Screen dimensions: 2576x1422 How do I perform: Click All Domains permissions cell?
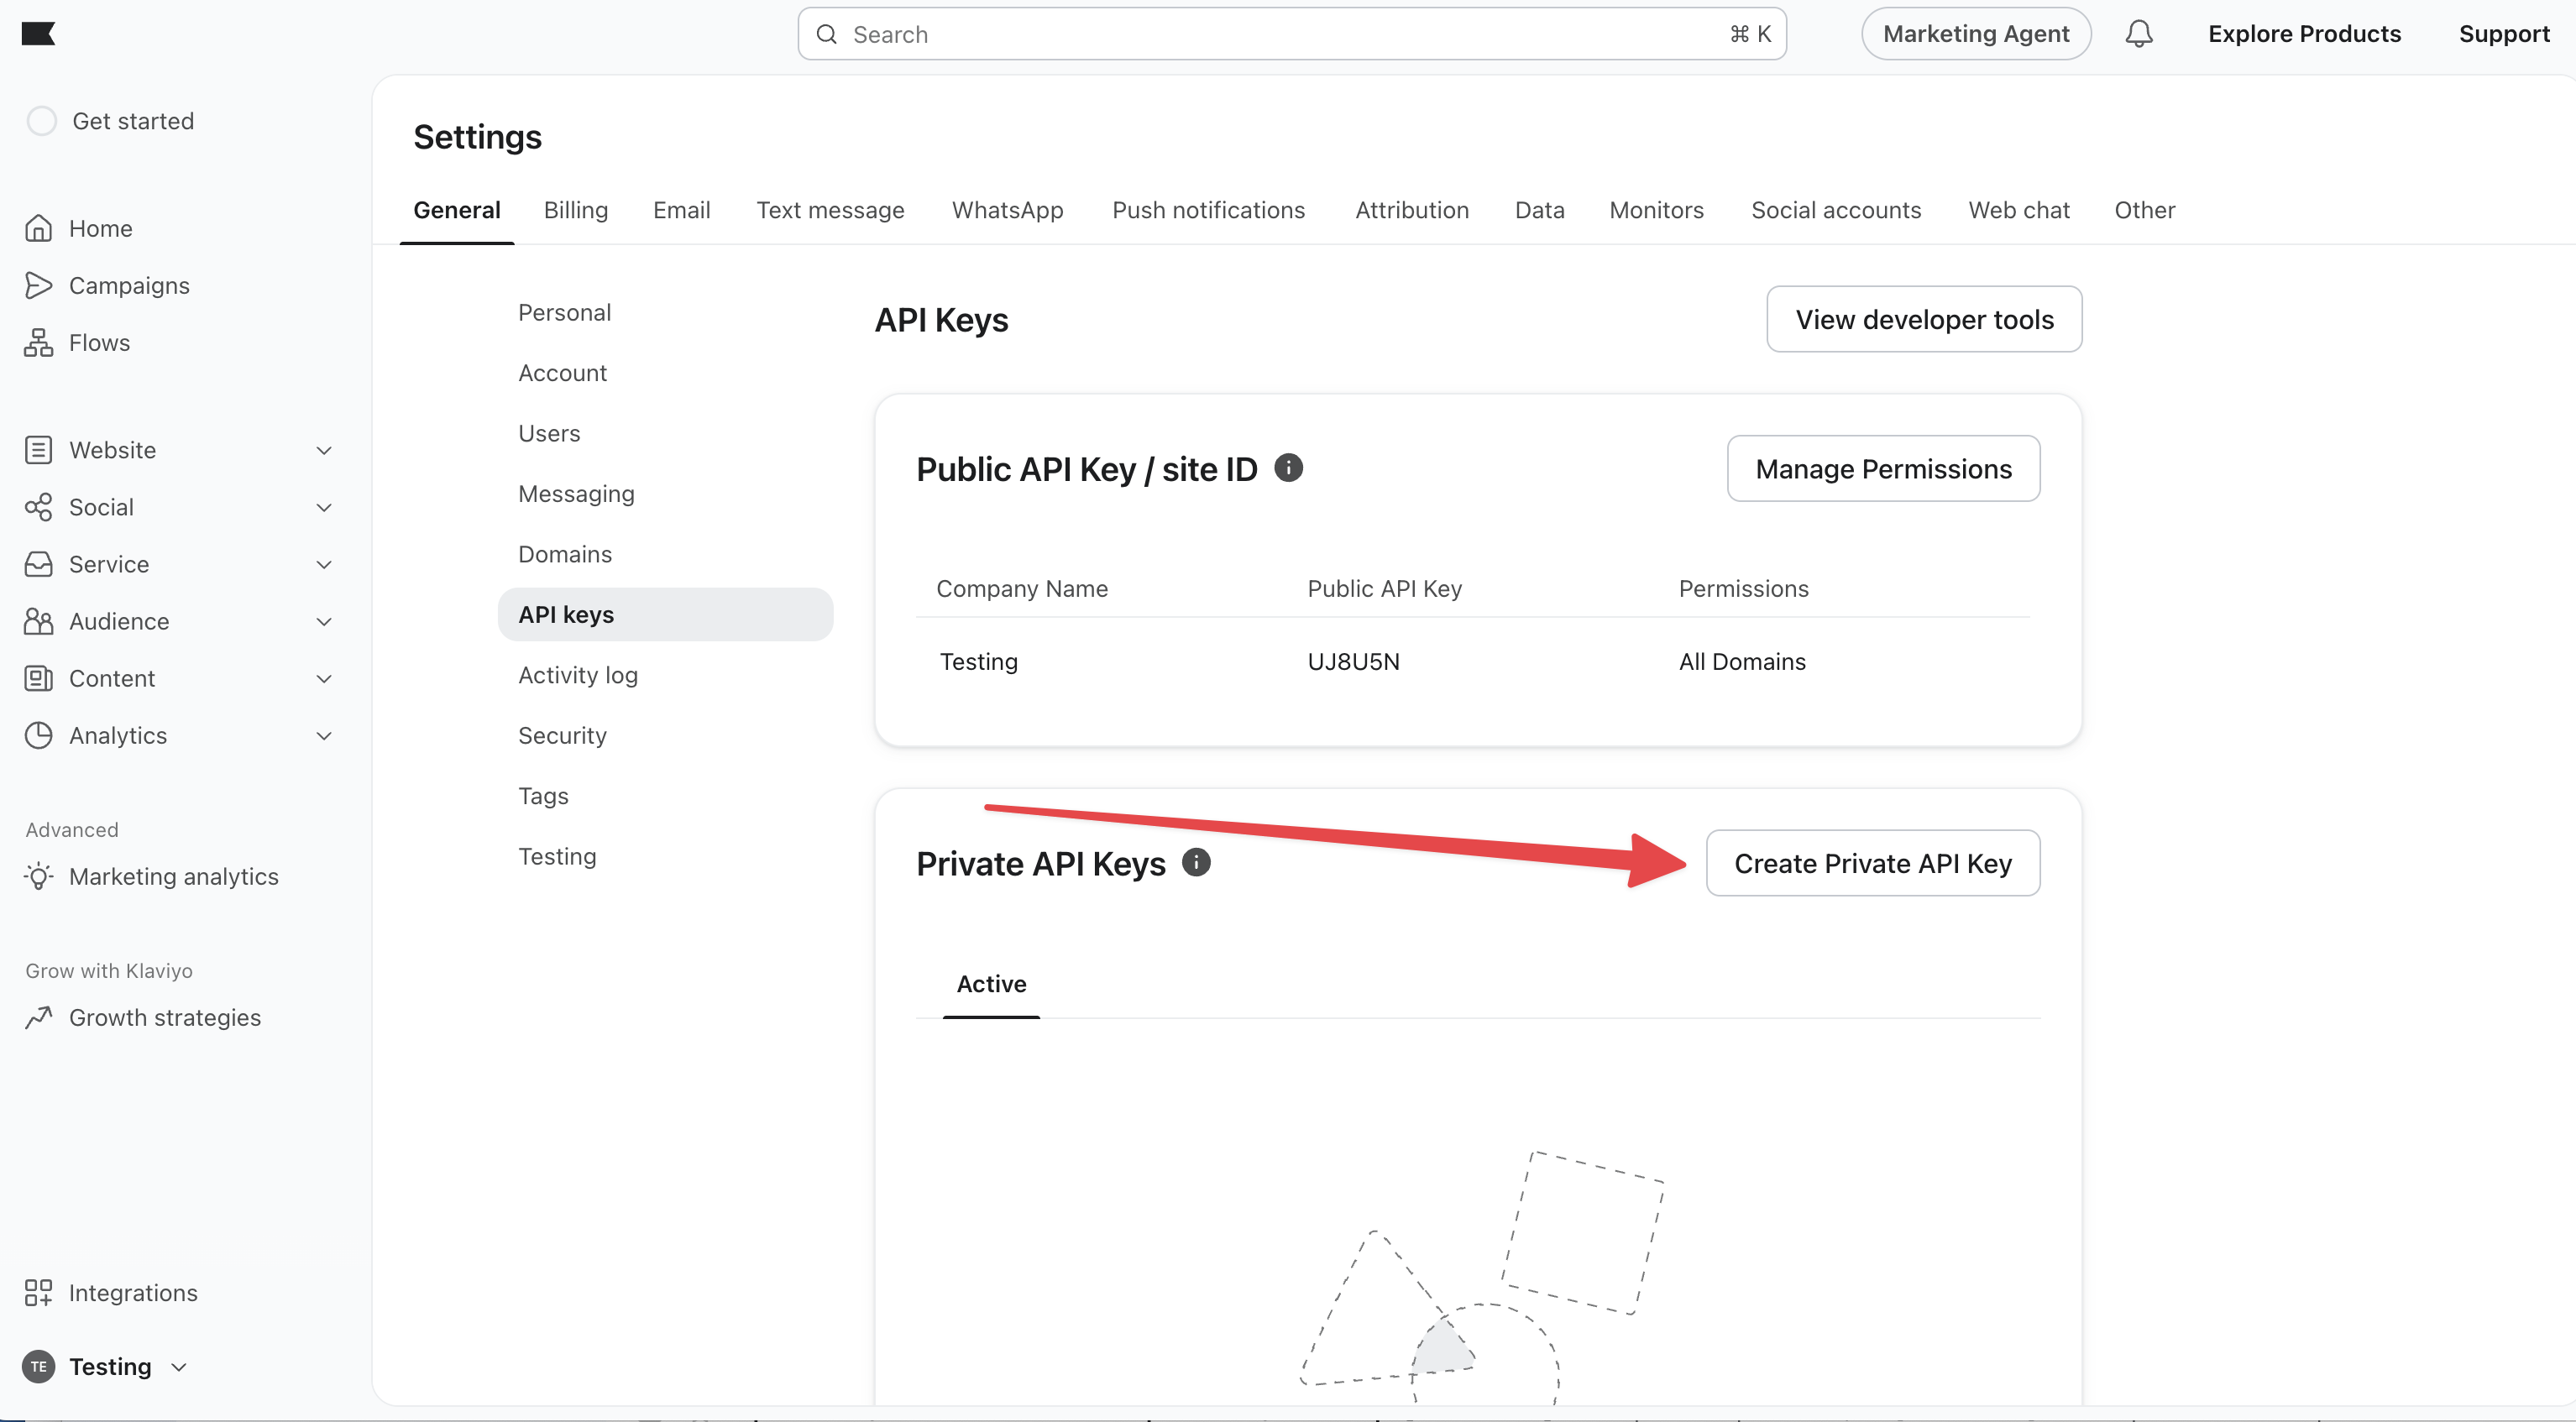tap(1742, 661)
